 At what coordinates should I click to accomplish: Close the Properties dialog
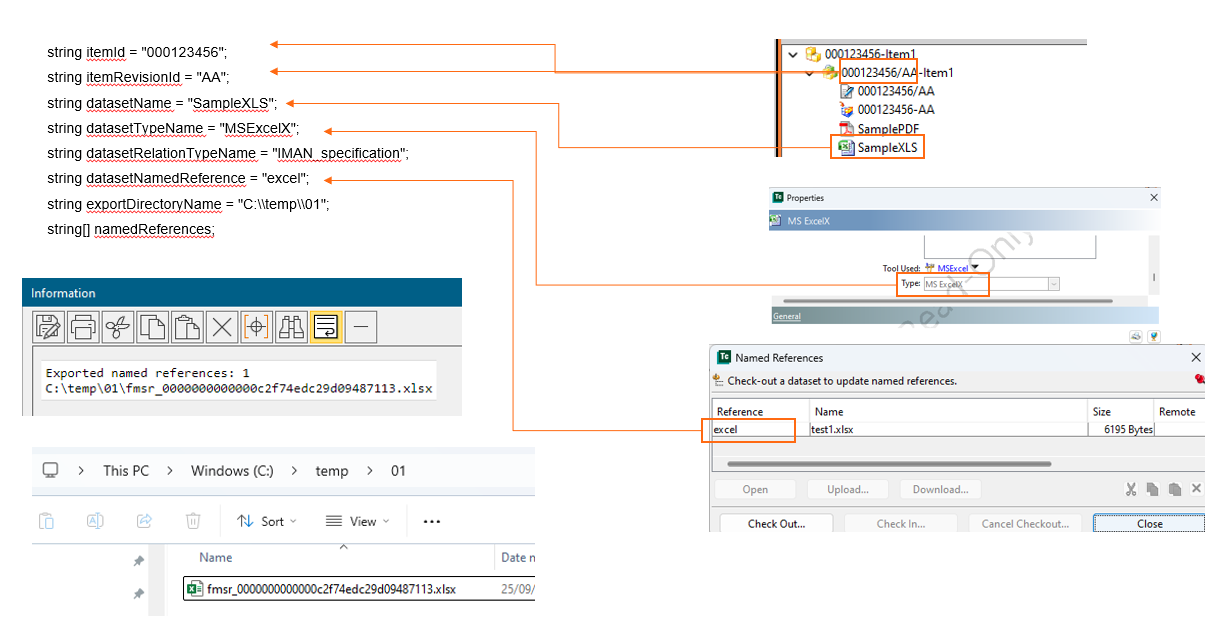click(1154, 198)
